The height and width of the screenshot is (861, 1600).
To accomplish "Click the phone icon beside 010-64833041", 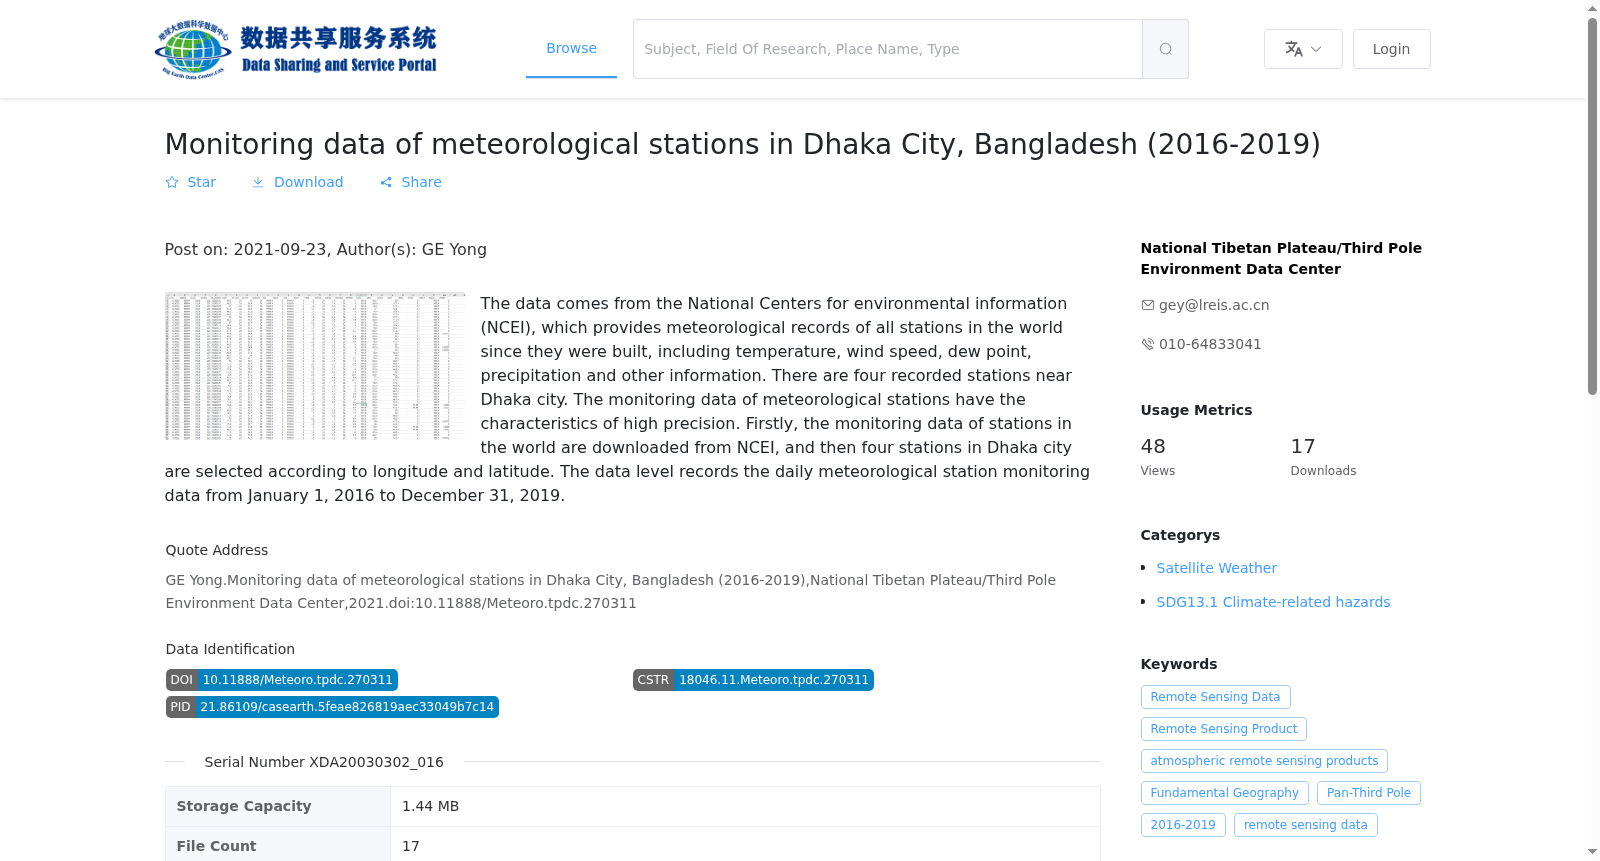I will (x=1147, y=344).
